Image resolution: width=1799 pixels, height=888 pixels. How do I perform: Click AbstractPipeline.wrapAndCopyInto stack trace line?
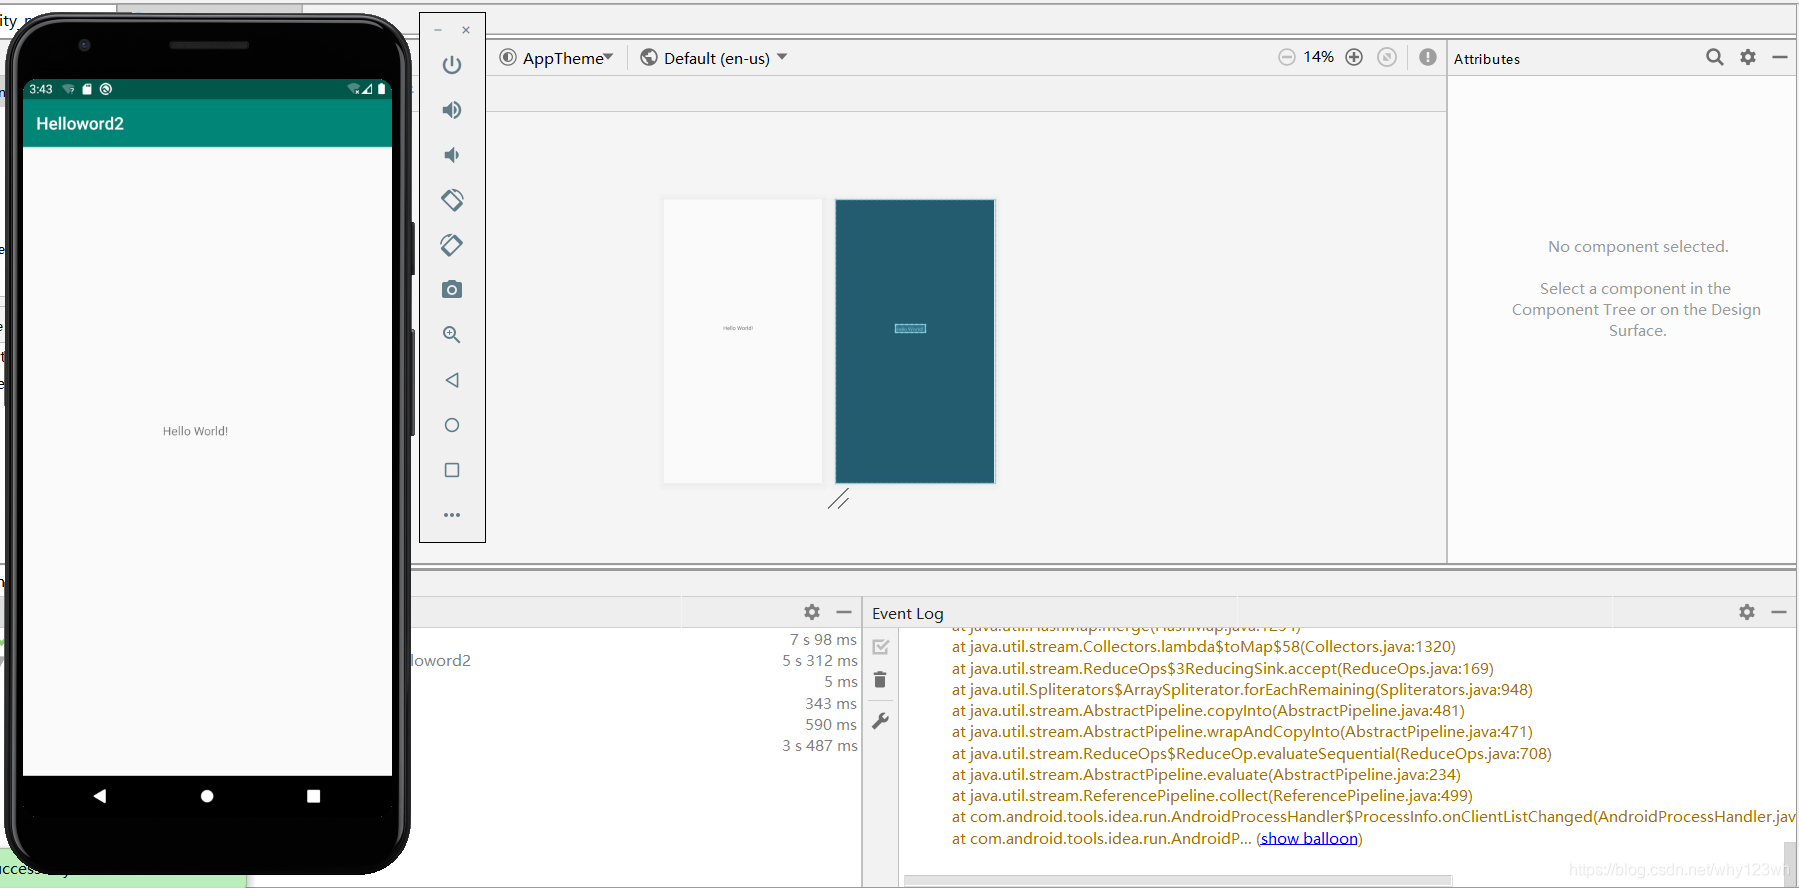click(1242, 732)
